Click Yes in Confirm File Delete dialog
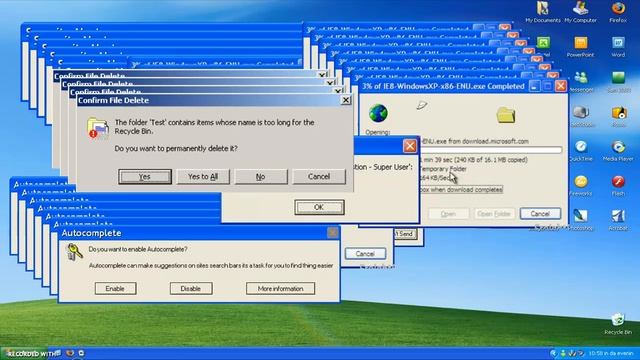Viewport: 640px width, 360px height. point(145,177)
